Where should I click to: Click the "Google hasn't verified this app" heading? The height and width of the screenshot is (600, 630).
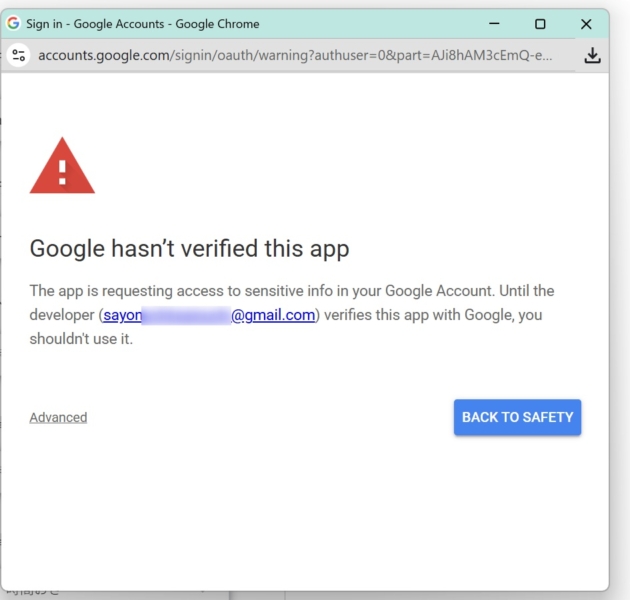pos(189,248)
